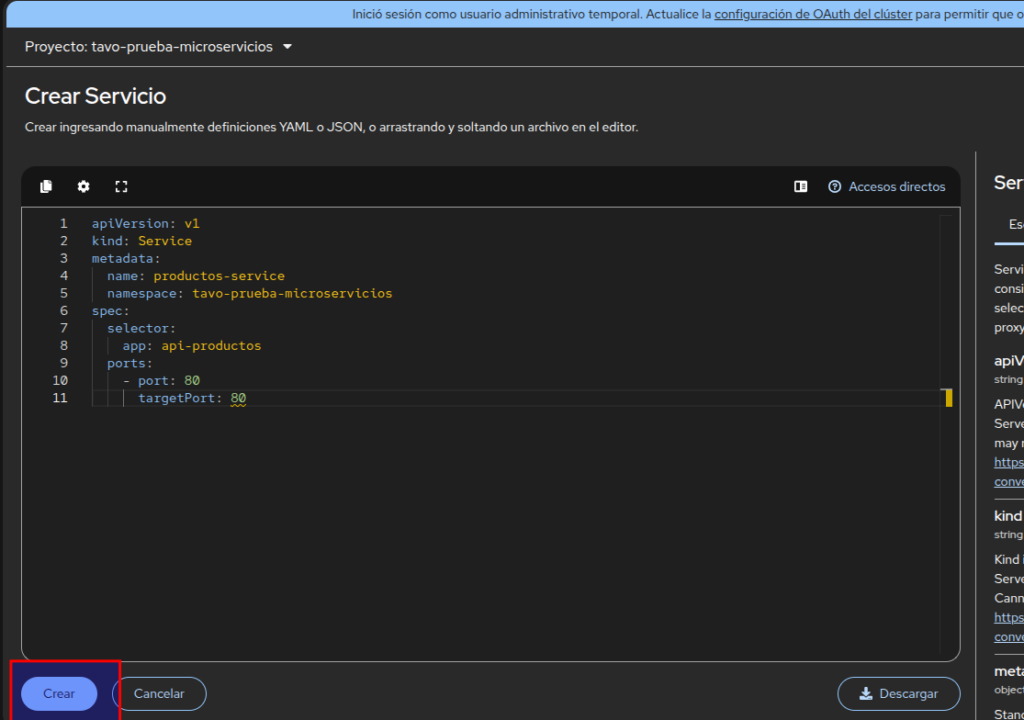Image resolution: width=1024 pixels, height=720 pixels.
Task: Toggle fullscreen editor icon
Action: tap(121, 187)
